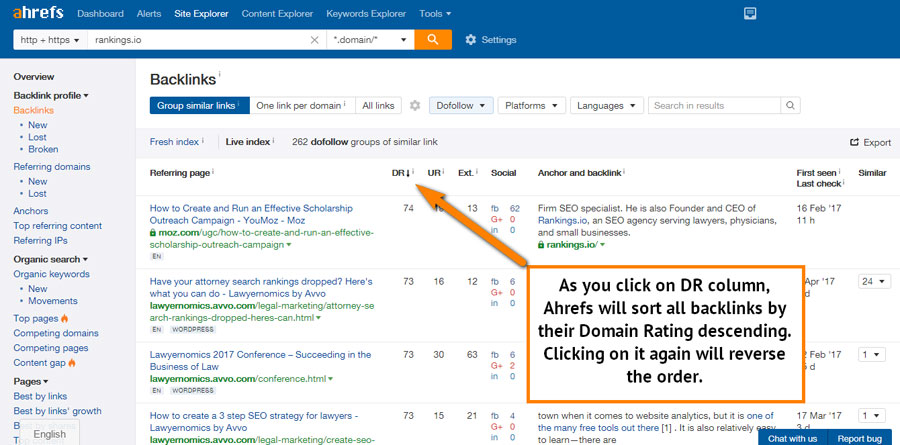This screenshot has height=445, width=900.
Task: Select Group similar links mode
Action: [x=196, y=106]
